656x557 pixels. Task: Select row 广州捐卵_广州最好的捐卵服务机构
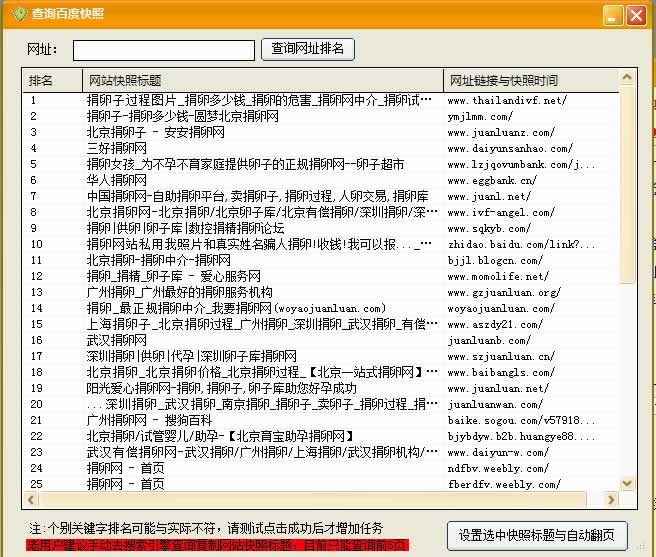click(321, 293)
